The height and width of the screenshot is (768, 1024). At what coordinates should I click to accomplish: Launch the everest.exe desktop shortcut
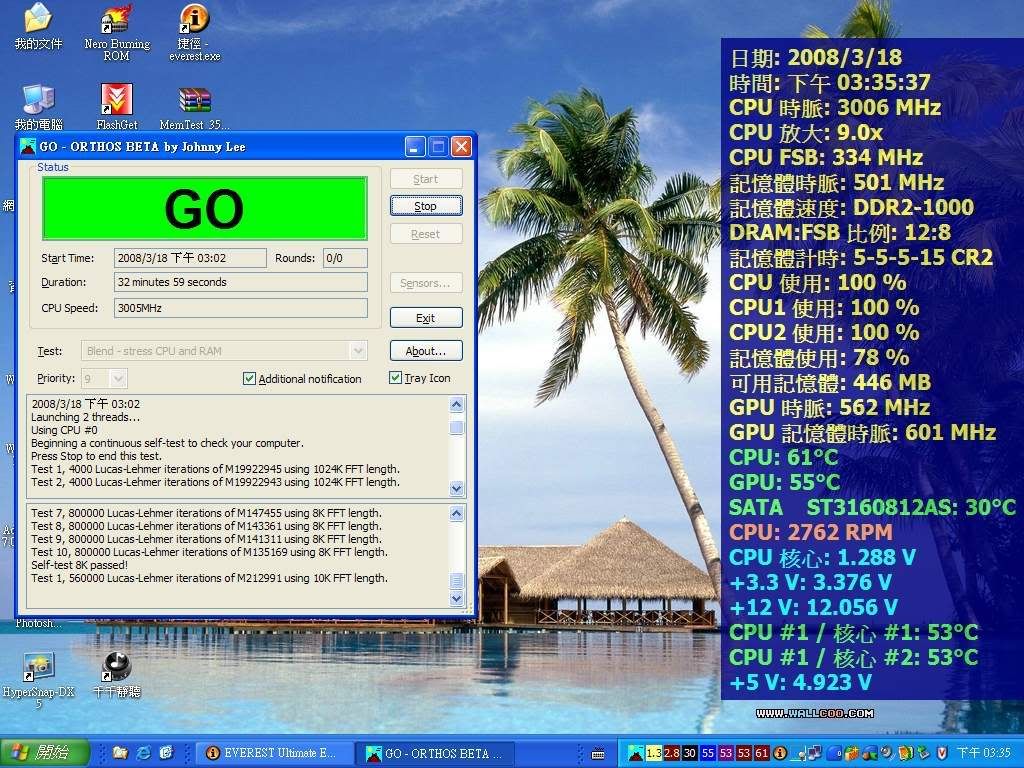click(194, 20)
